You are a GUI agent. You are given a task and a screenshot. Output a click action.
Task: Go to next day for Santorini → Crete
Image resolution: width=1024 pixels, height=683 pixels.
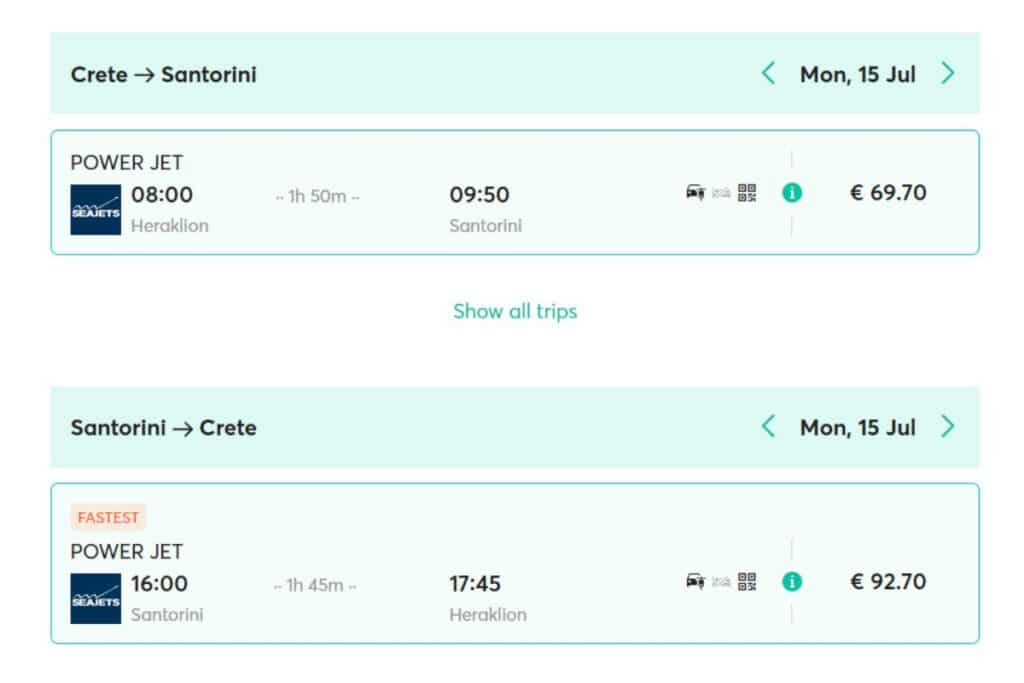click(x=948, y=427)
